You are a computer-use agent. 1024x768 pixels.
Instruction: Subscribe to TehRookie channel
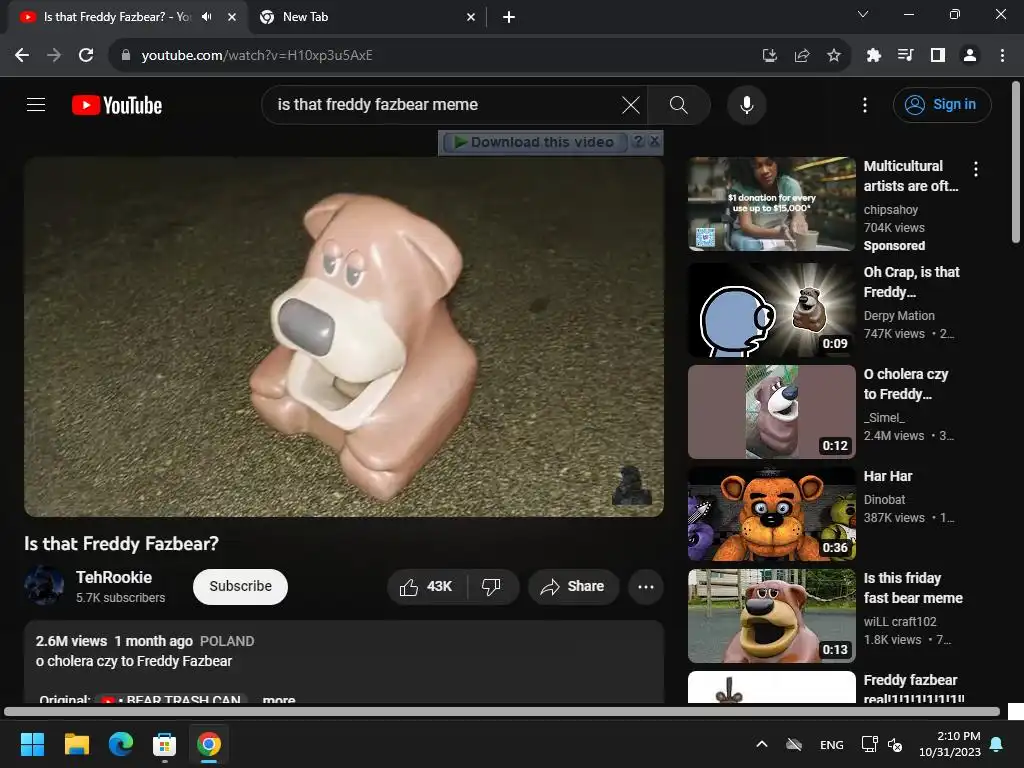click(x=240, y=586)
